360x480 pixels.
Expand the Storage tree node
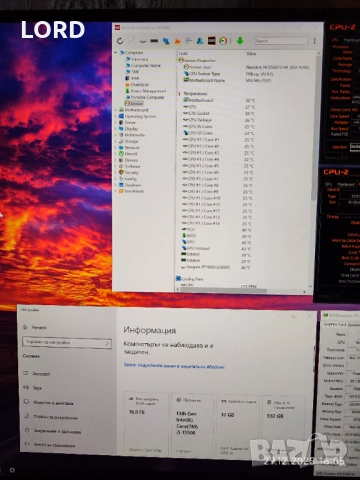click(116, 141)
